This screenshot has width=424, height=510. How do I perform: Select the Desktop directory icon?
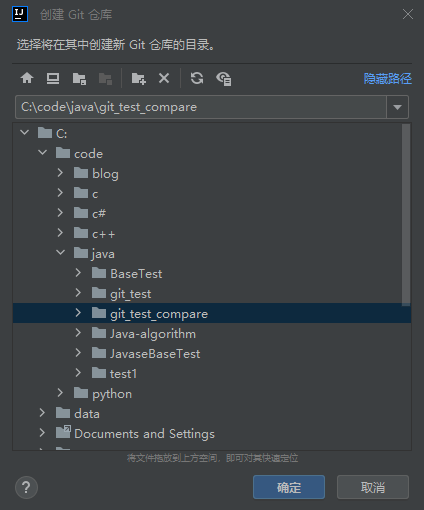coord(53,79)
